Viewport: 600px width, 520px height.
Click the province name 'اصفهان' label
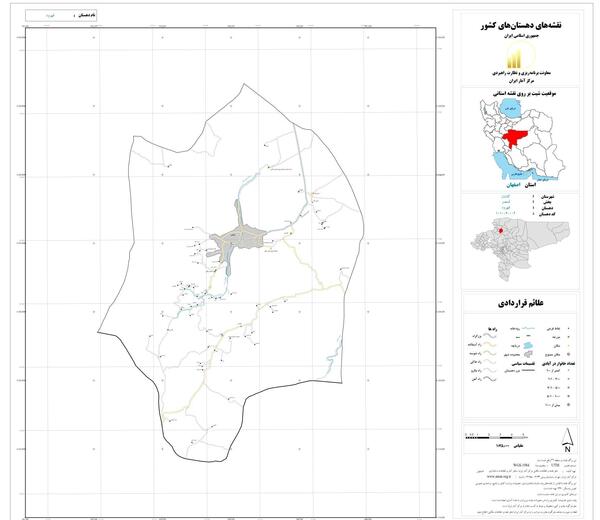512,185
